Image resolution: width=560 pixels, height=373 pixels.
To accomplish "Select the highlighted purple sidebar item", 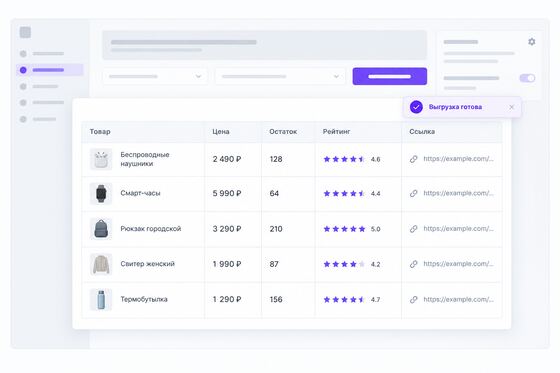I will point(50,70).
